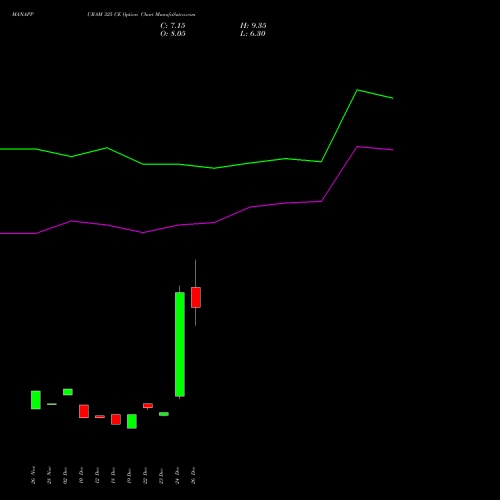Click the 28 Nov date label

(49, 475)
